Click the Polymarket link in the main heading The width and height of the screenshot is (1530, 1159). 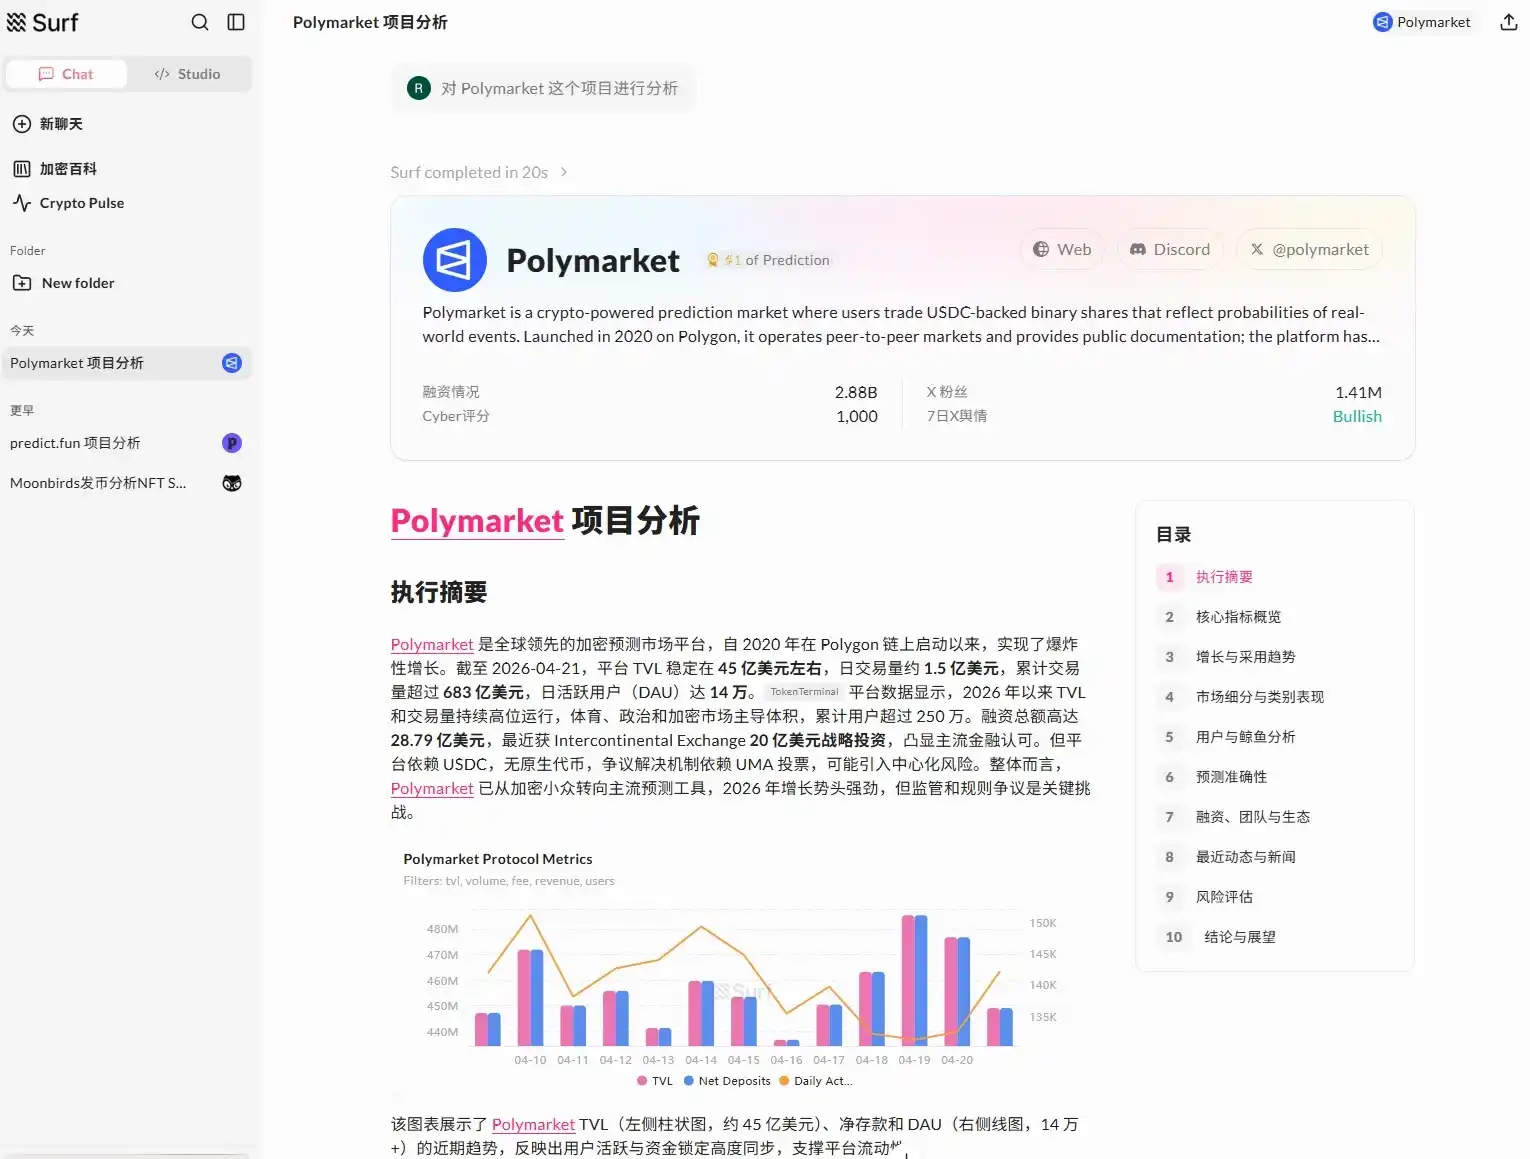[477, 521]
